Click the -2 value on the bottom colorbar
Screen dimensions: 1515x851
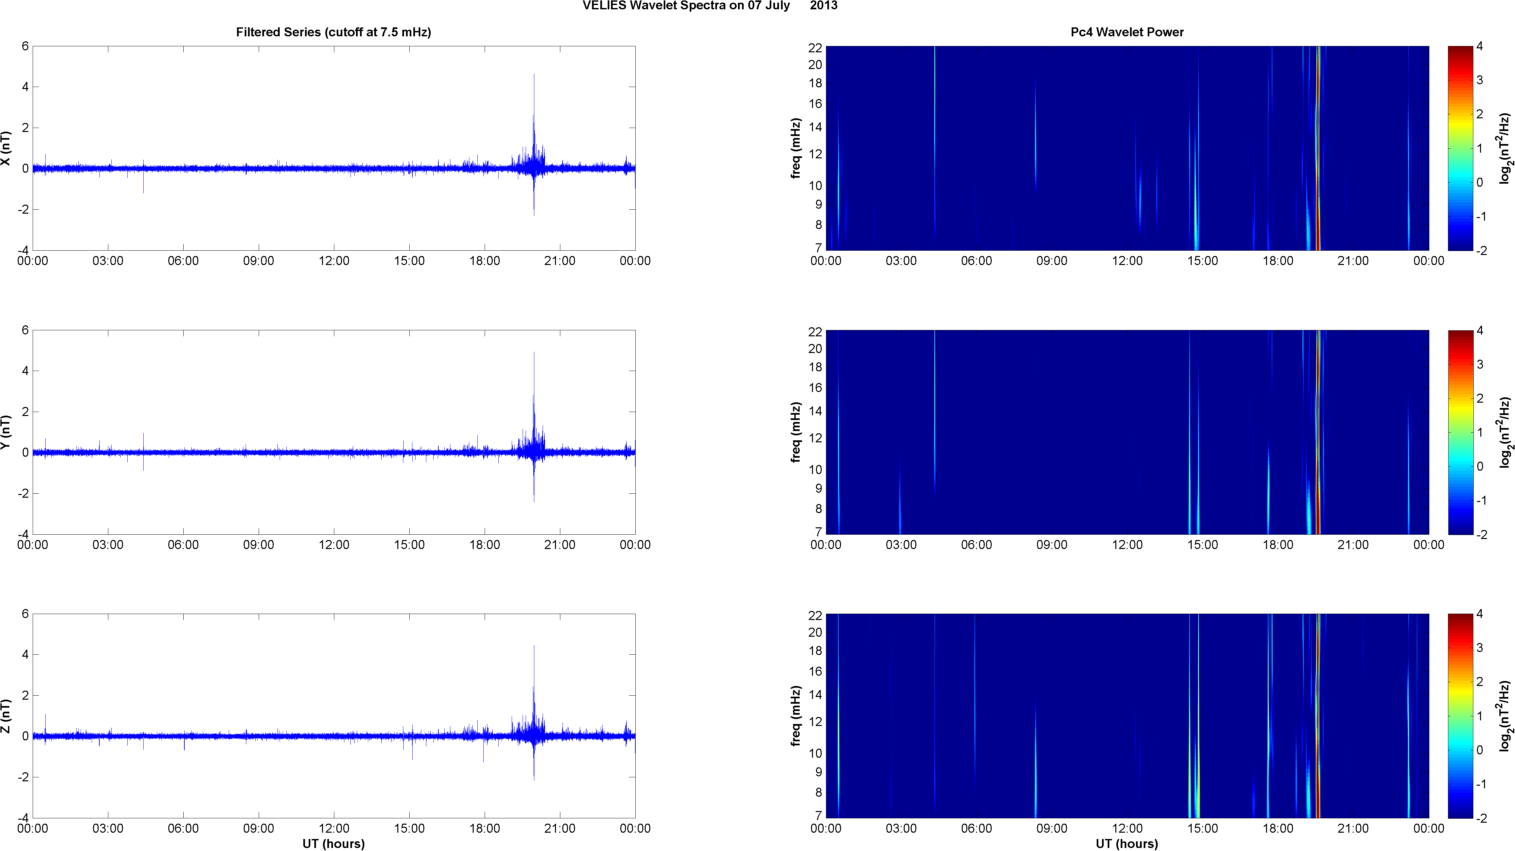1481,818
